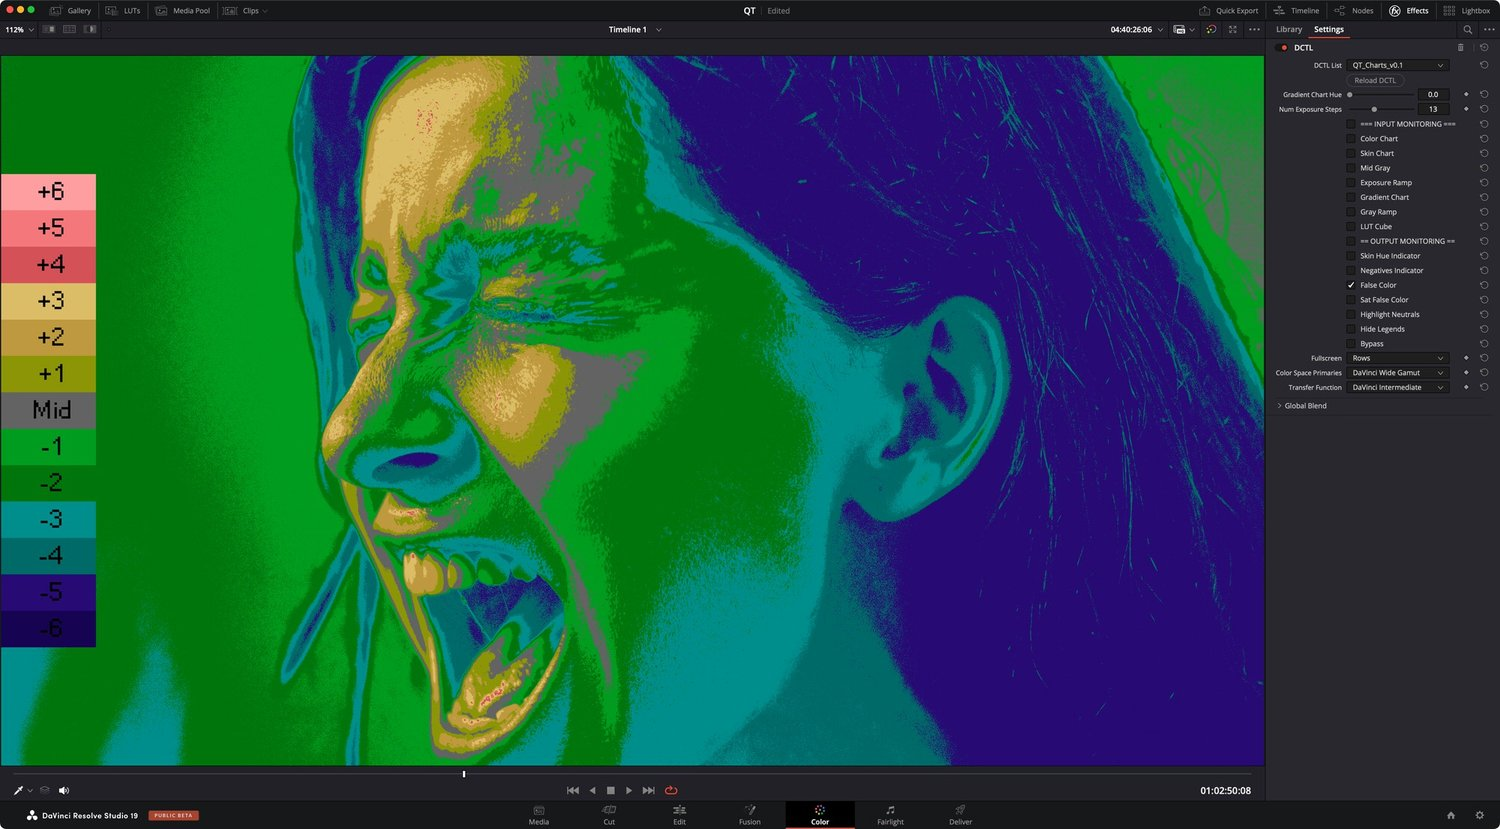Click the color bypass icon in the viewer
Viewport: 1500px width, 829px height.
pos(1211,29)
